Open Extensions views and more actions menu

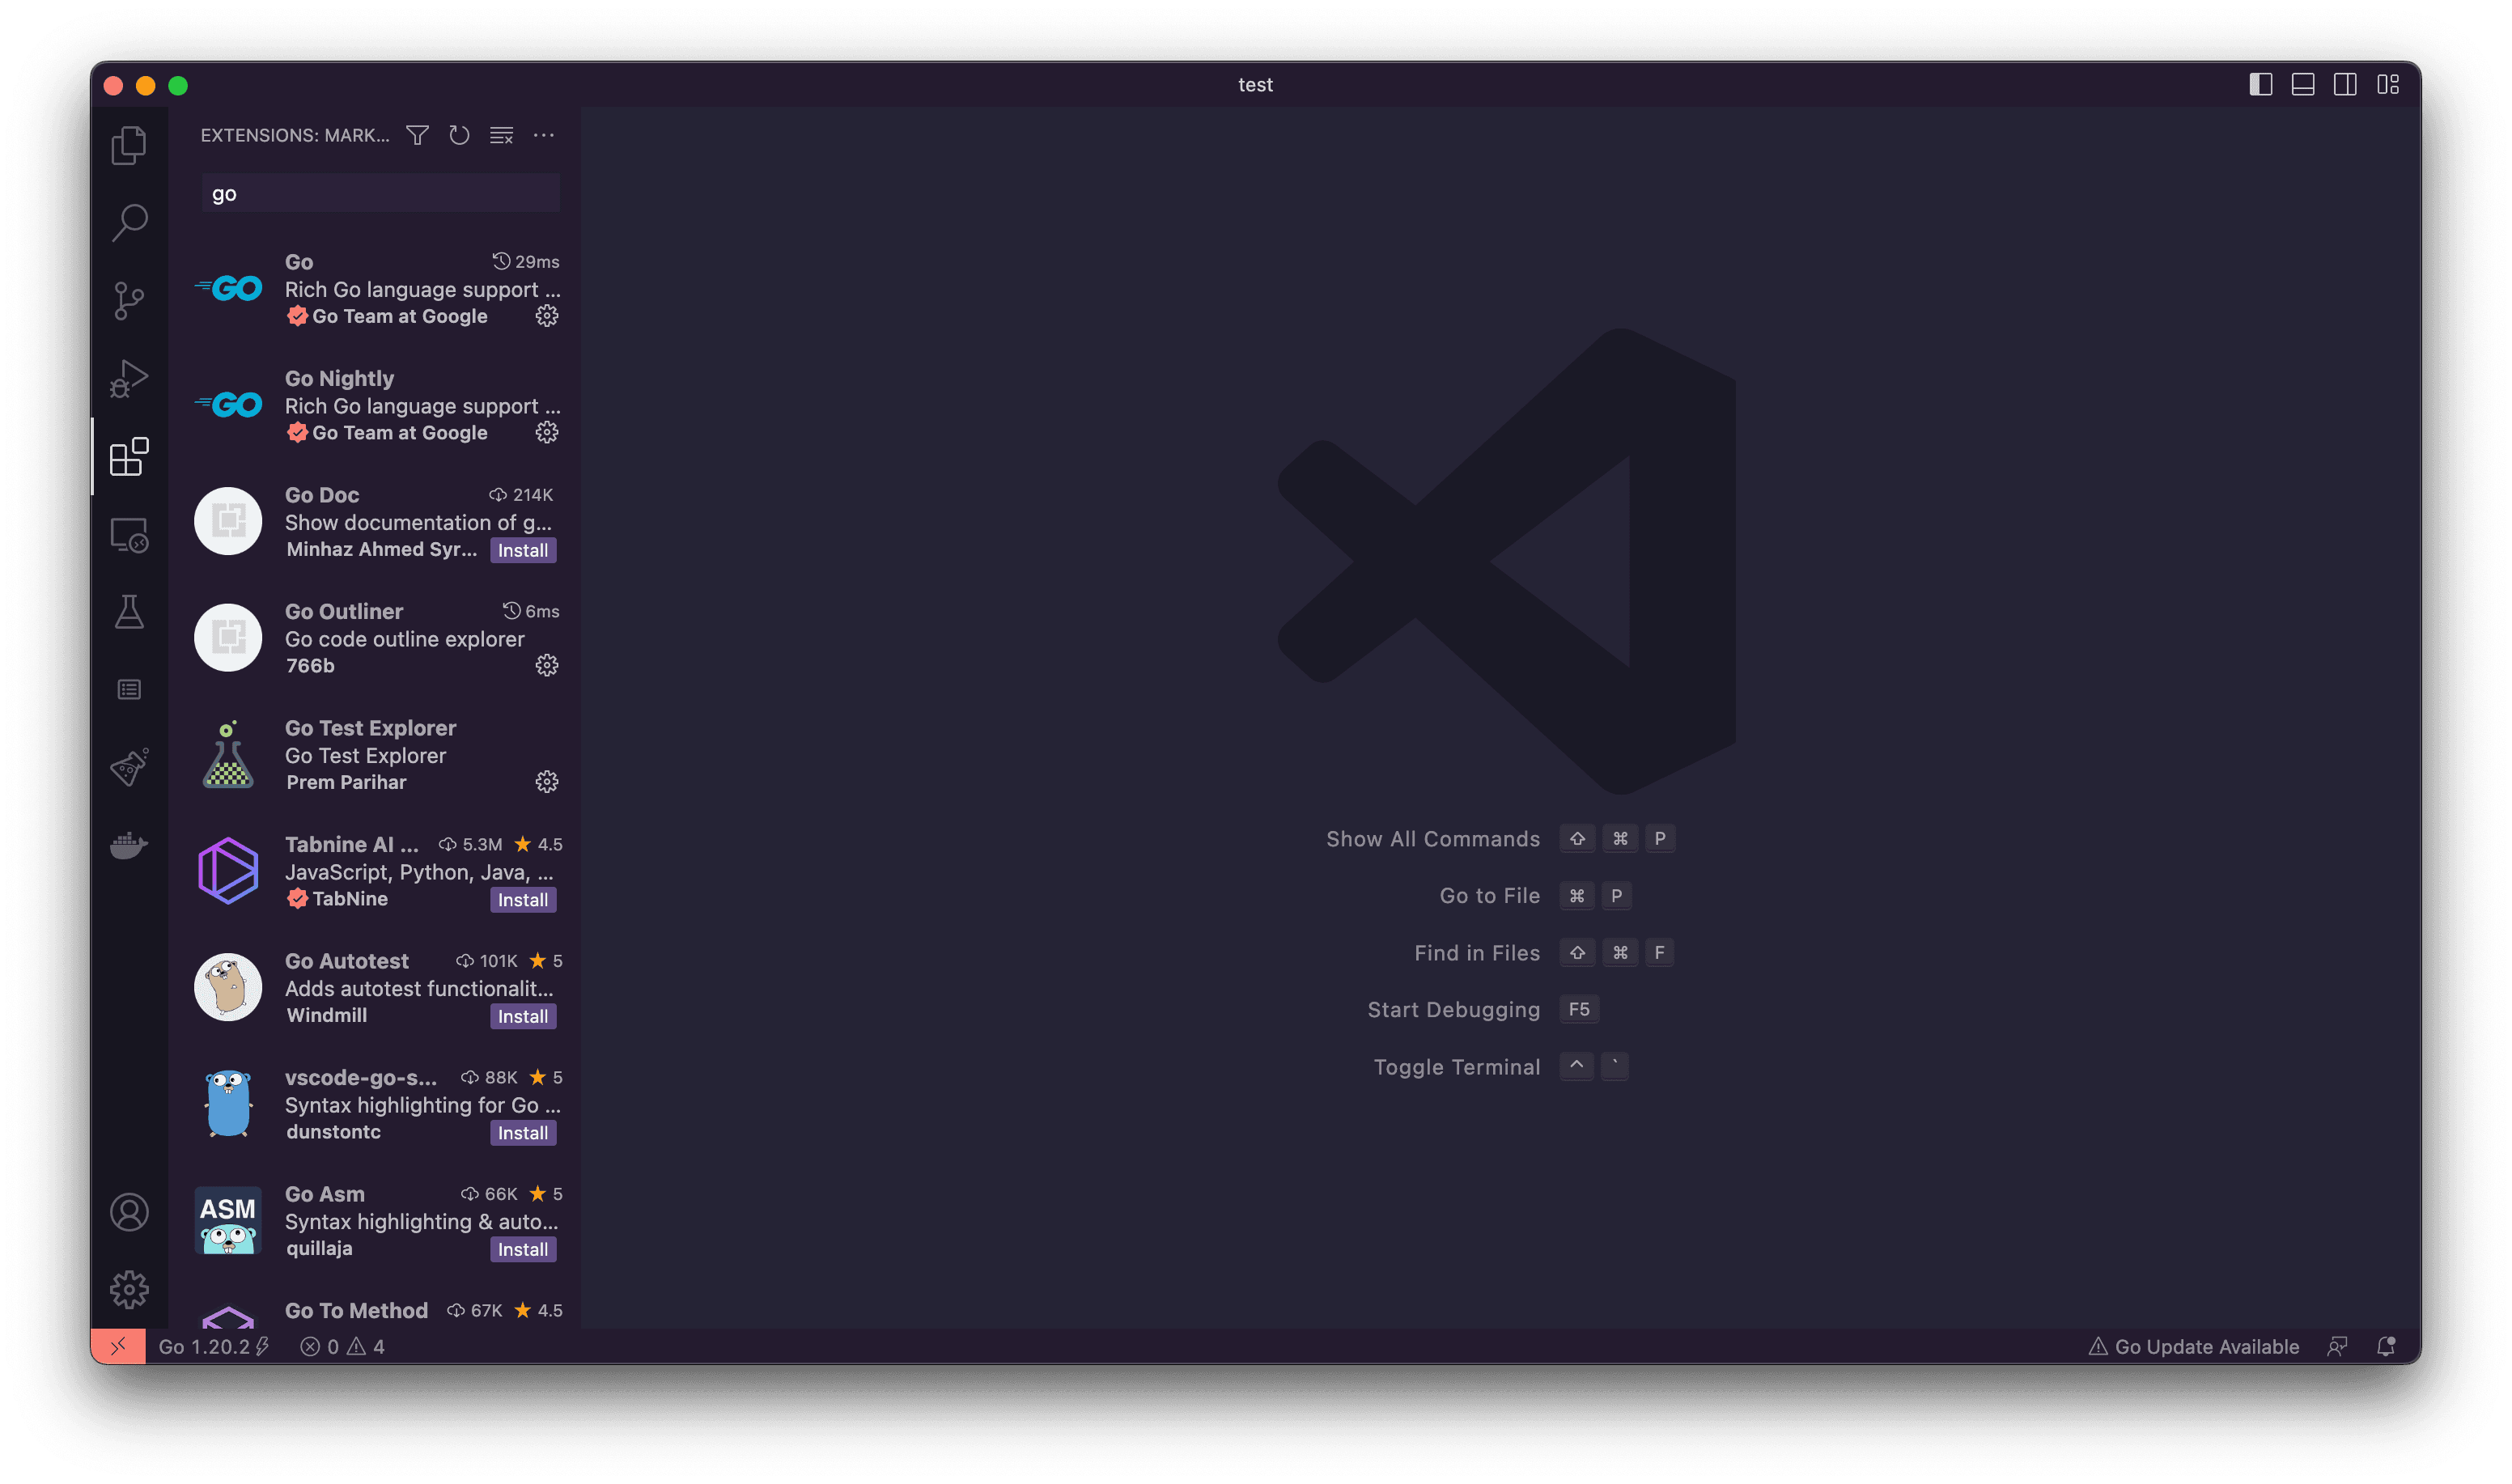point(543,135)
